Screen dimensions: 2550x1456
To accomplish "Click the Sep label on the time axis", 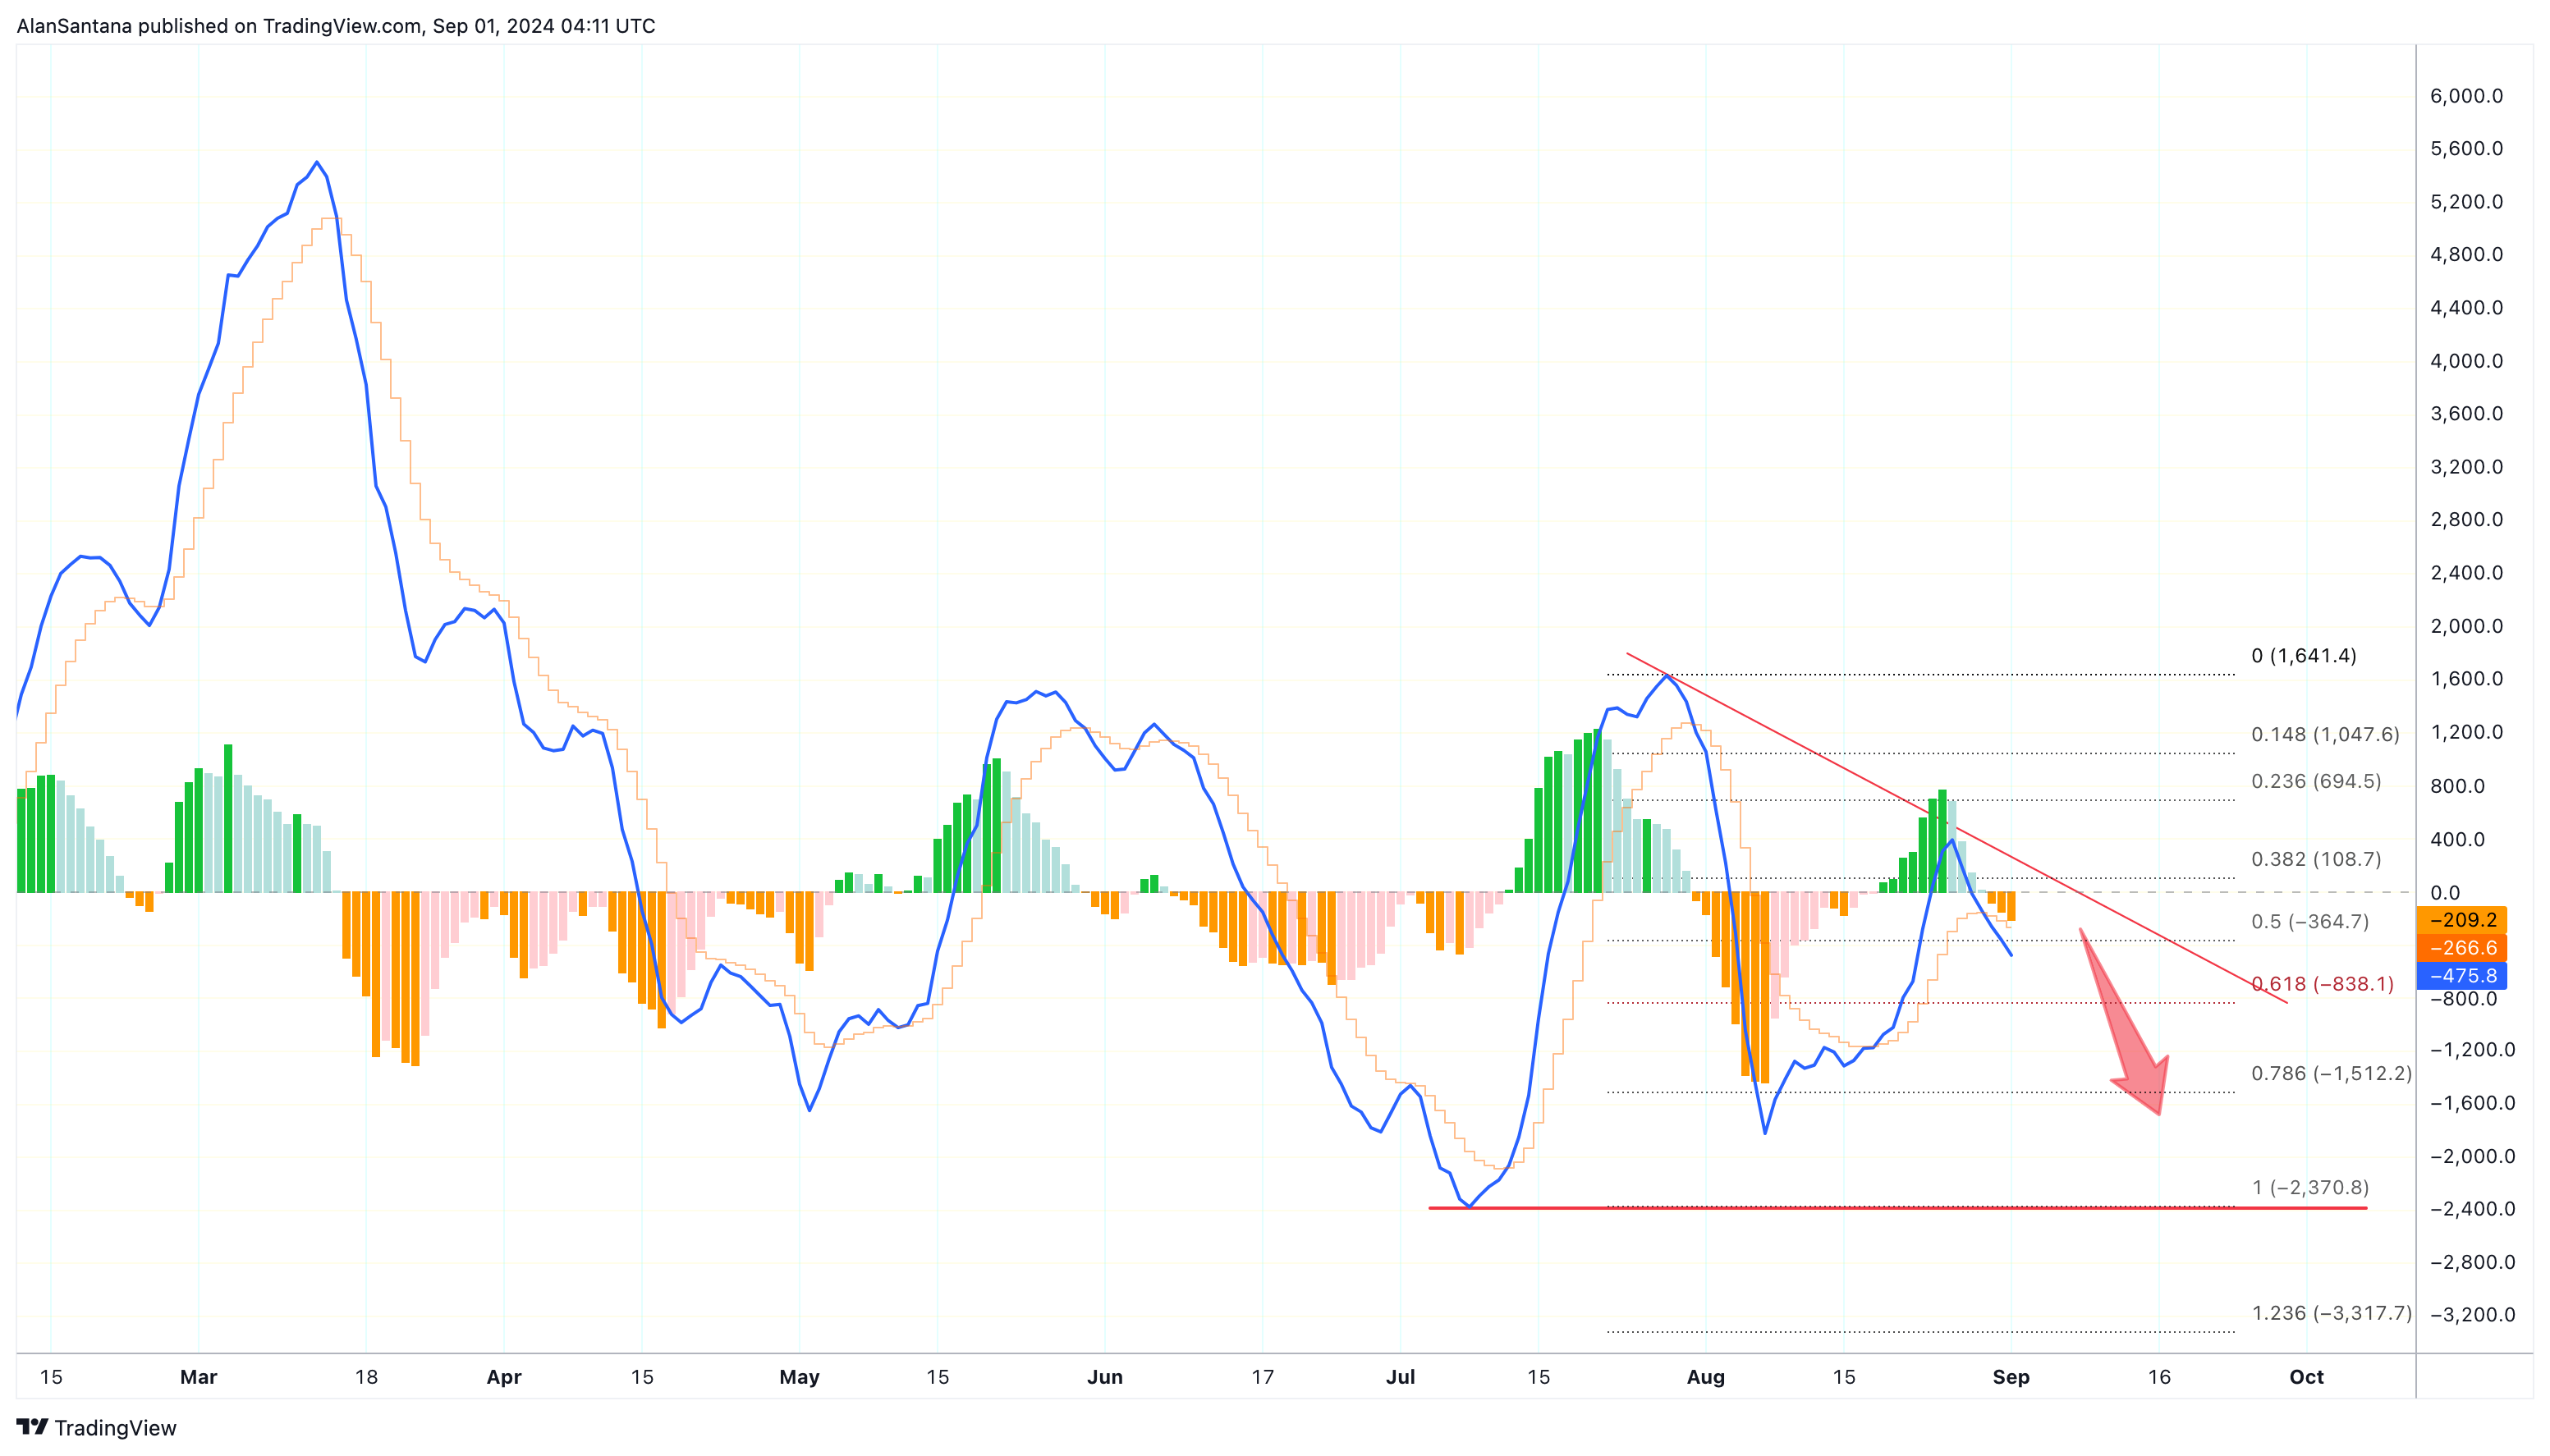I will [x=2011, y=1377].
